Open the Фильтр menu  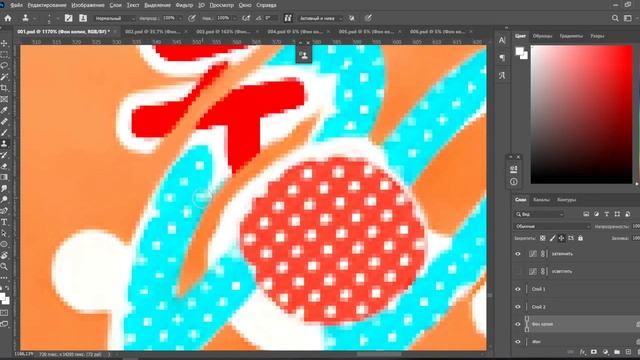coord(184,5)
